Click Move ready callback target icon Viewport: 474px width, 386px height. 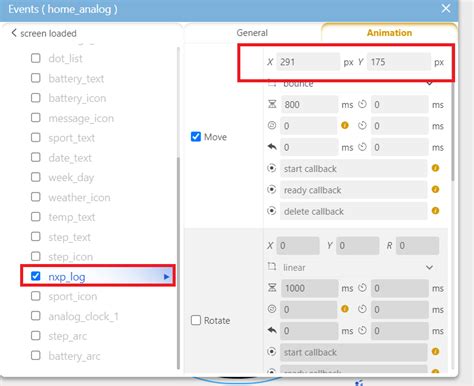(272, 190)
